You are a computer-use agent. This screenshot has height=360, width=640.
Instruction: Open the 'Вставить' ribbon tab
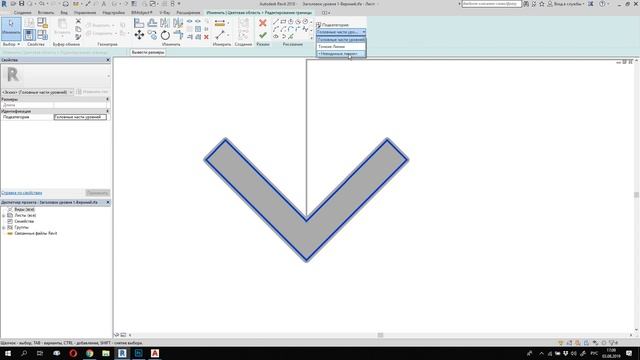(46, 13)
